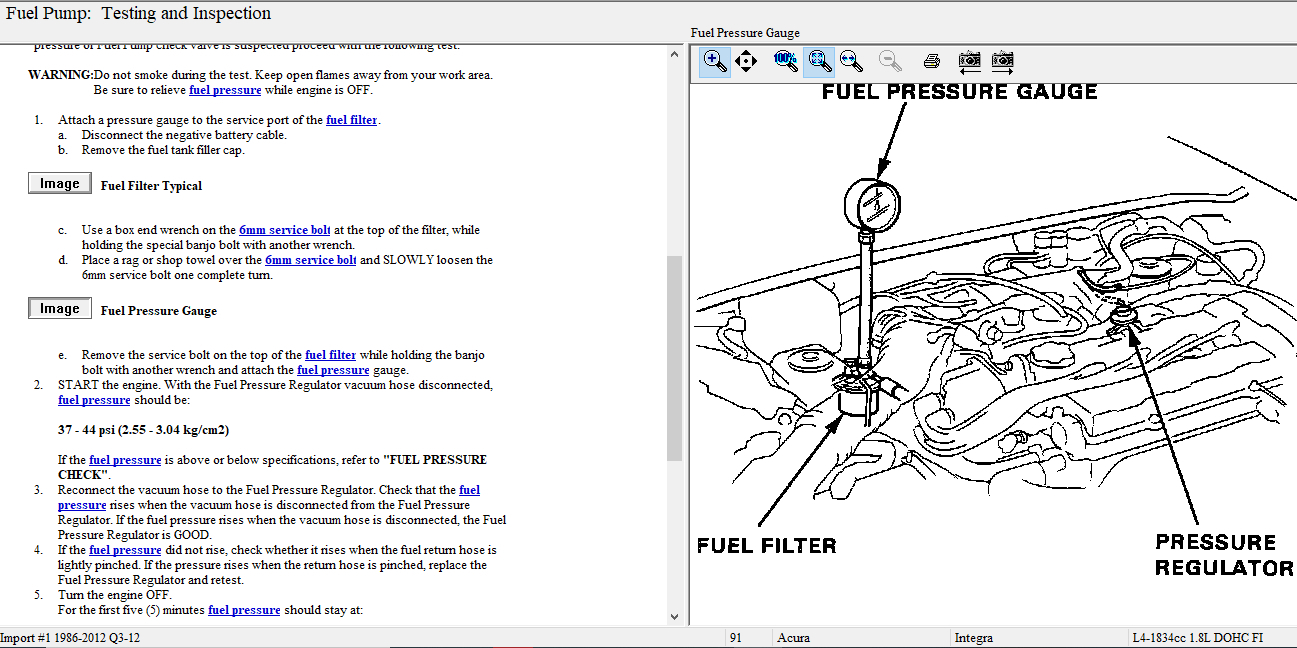Image resolution: width=1297 pixels, height=648 pixels.
Task: Click fuel pressure link in the warning text
Action: [x=225, y=90]
